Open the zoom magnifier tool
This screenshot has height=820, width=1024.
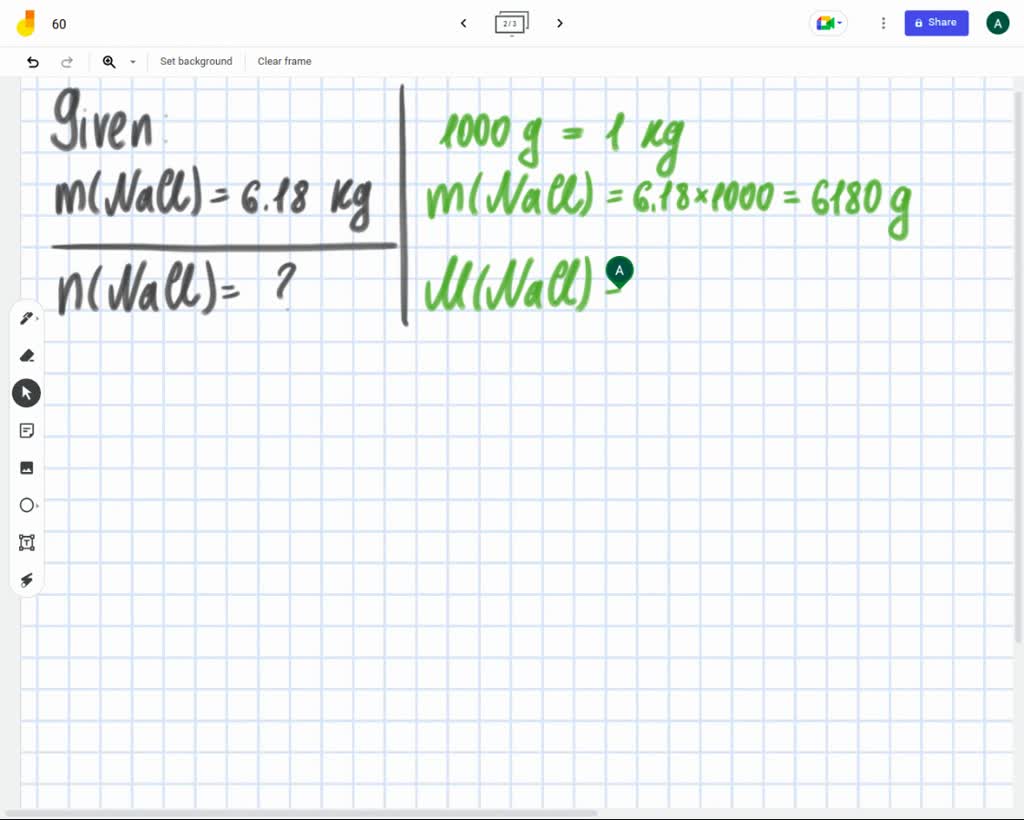coord(109,61)
